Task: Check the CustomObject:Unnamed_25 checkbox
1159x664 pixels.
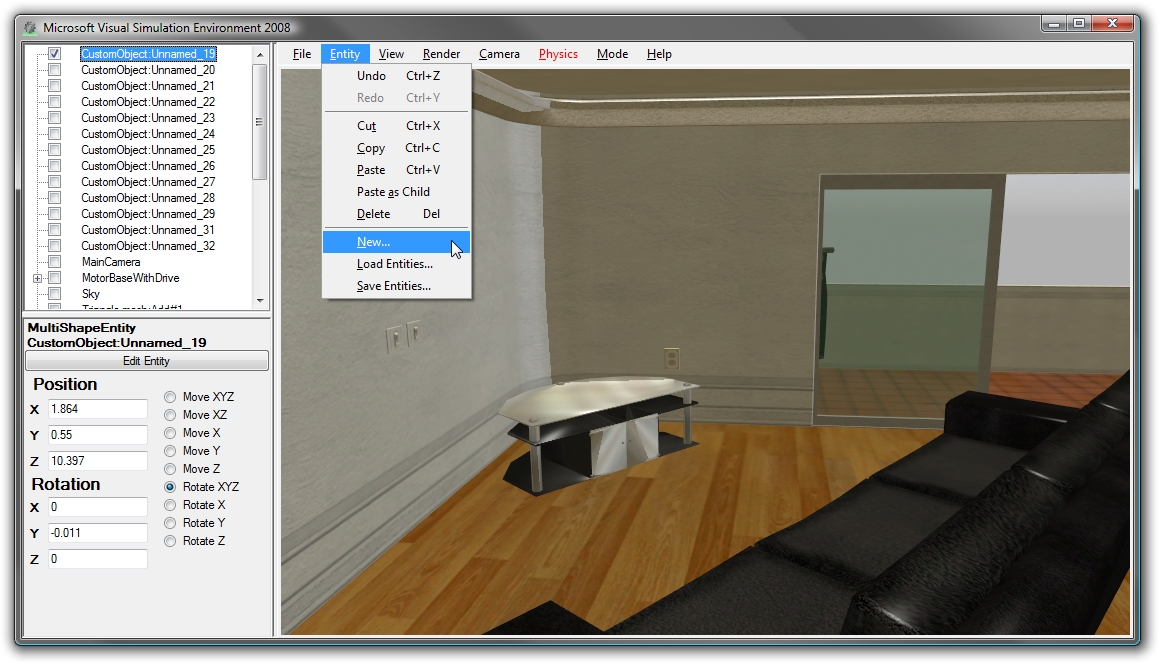Action: tap(54, 149)
